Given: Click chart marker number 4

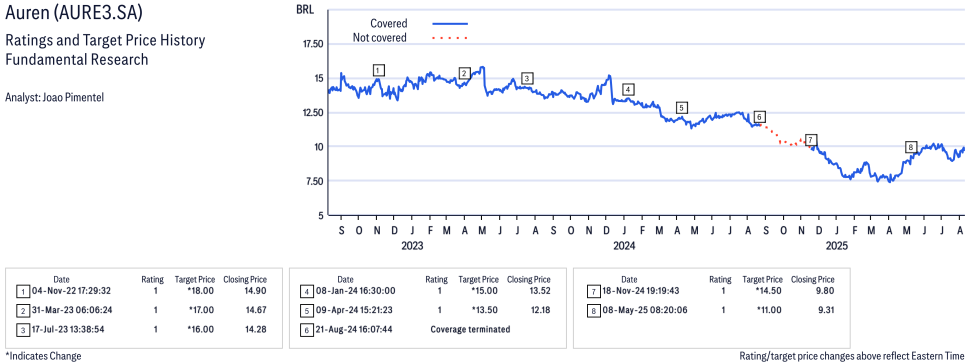Looking at the screenshot, I should 628,90.
